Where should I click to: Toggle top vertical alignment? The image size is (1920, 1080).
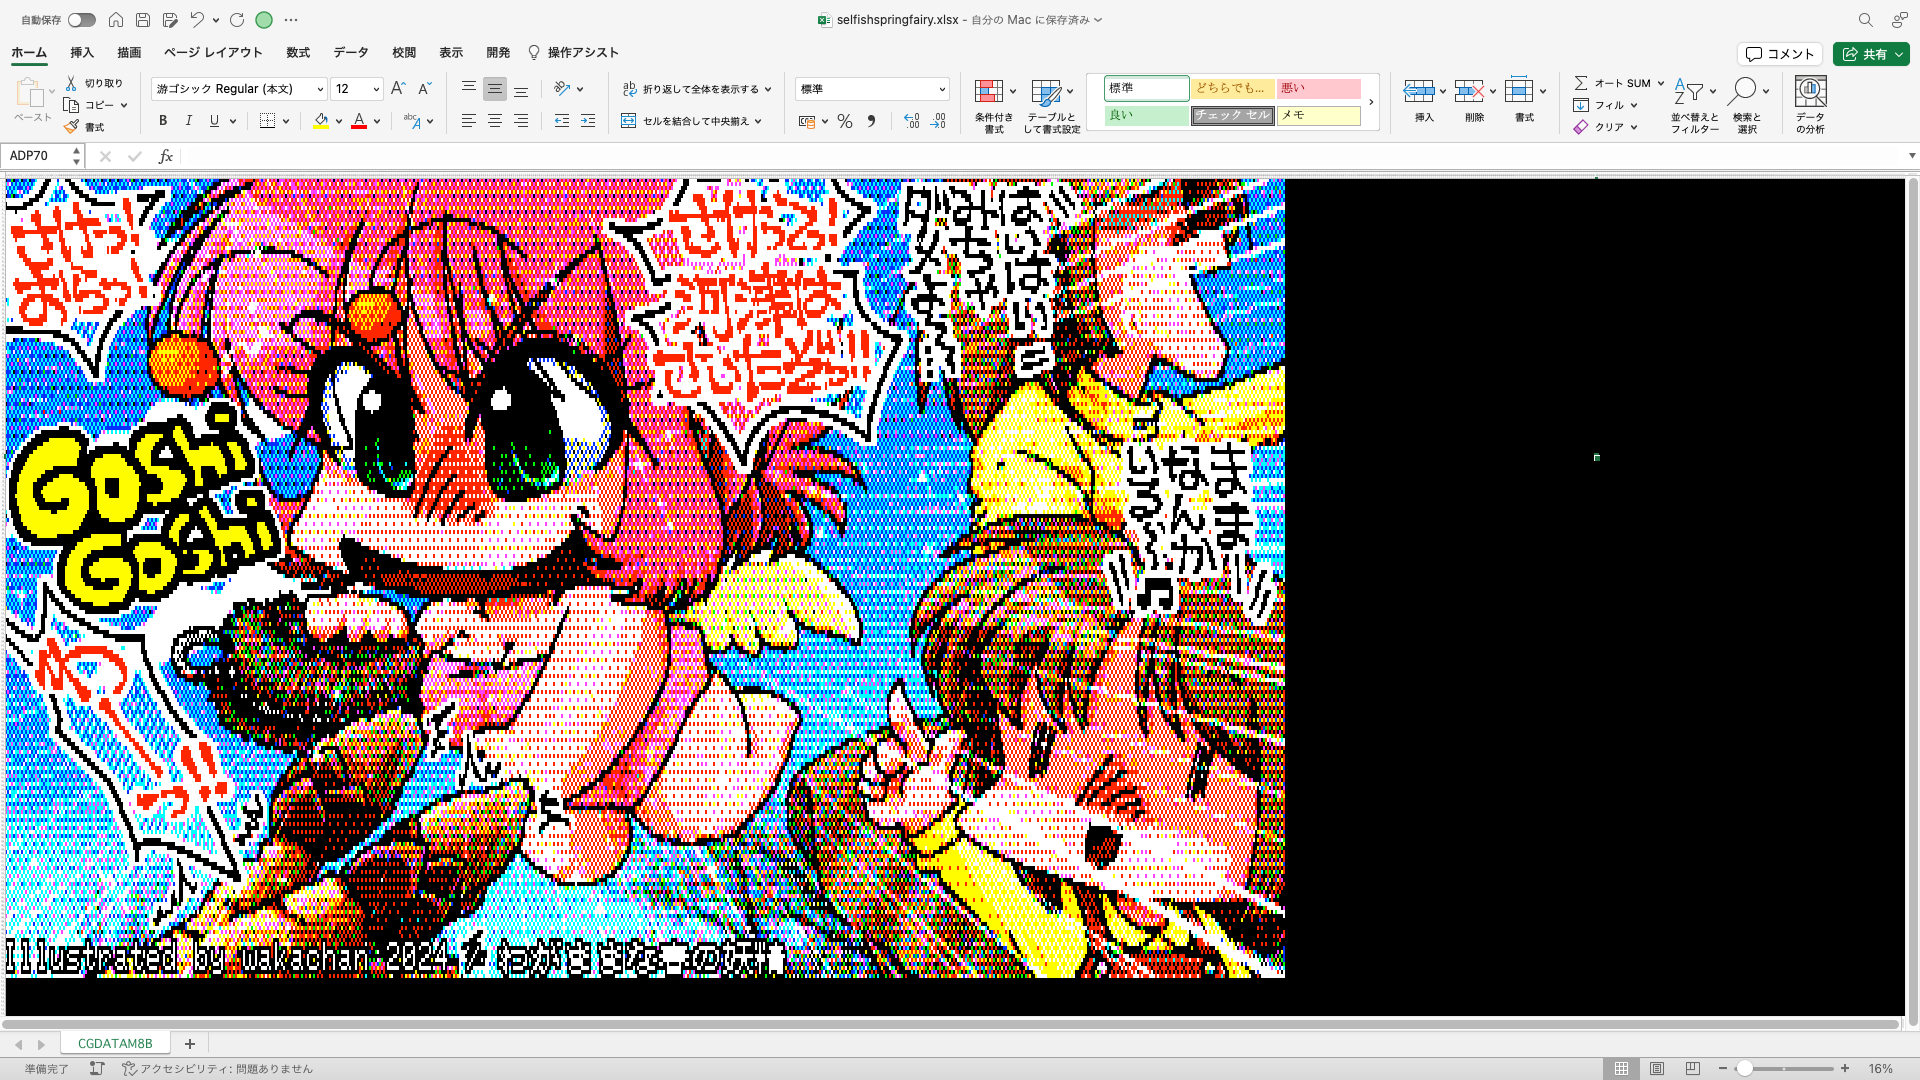pyautogui.click(x=468, y=89)
